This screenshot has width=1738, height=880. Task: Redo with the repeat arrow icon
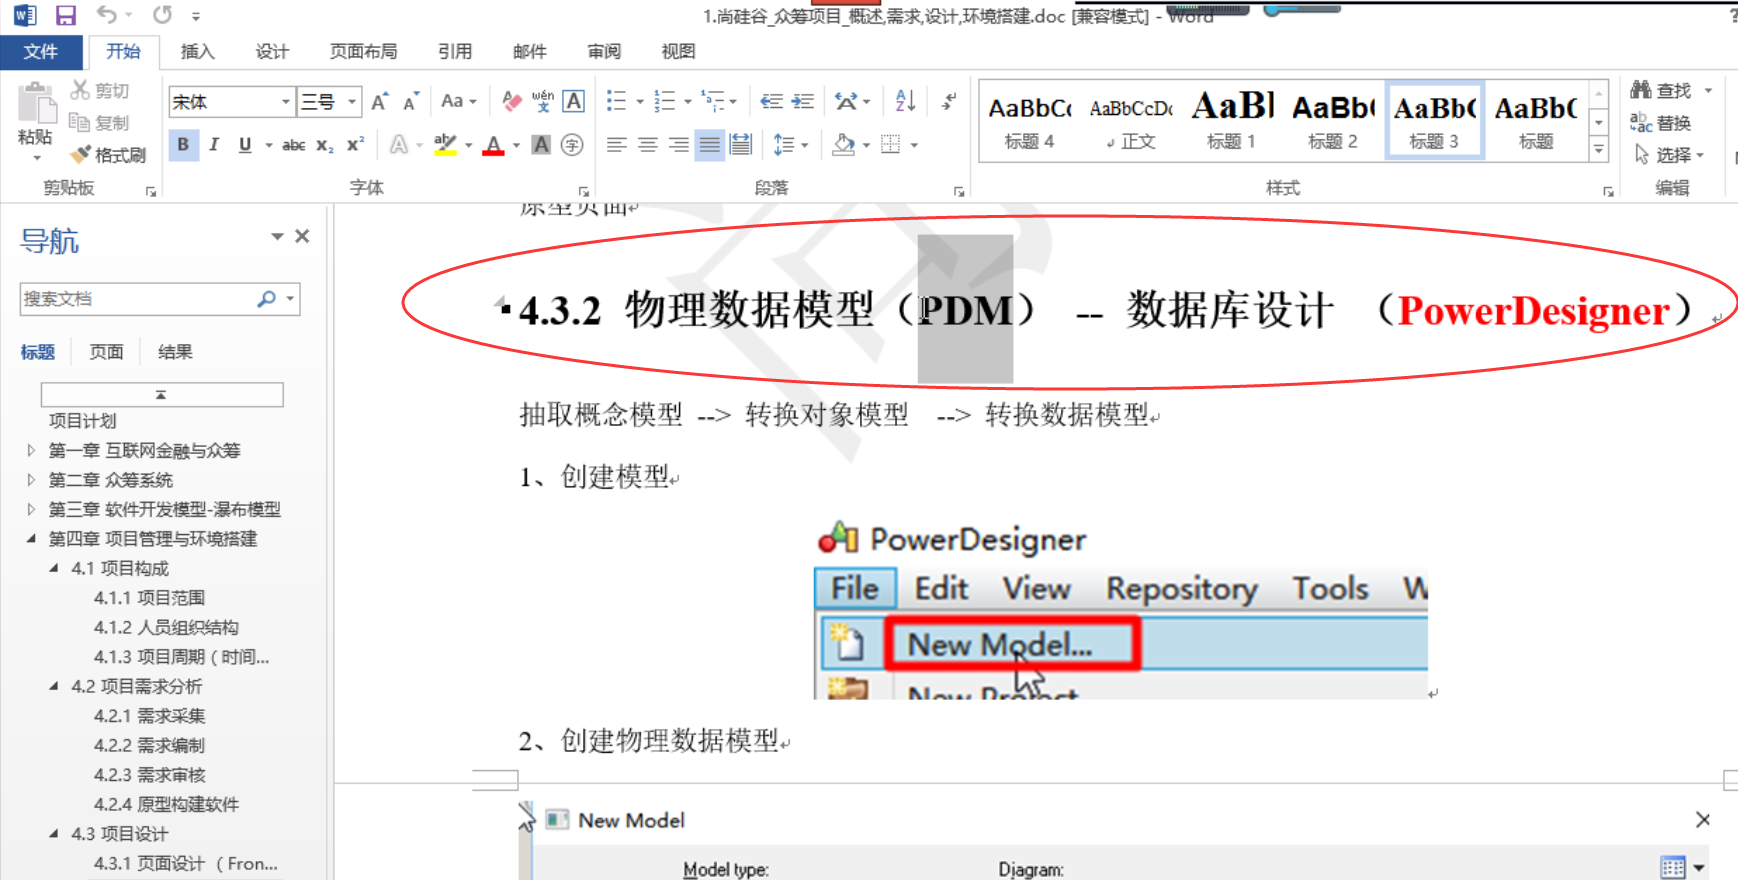[x=162, y=15]
